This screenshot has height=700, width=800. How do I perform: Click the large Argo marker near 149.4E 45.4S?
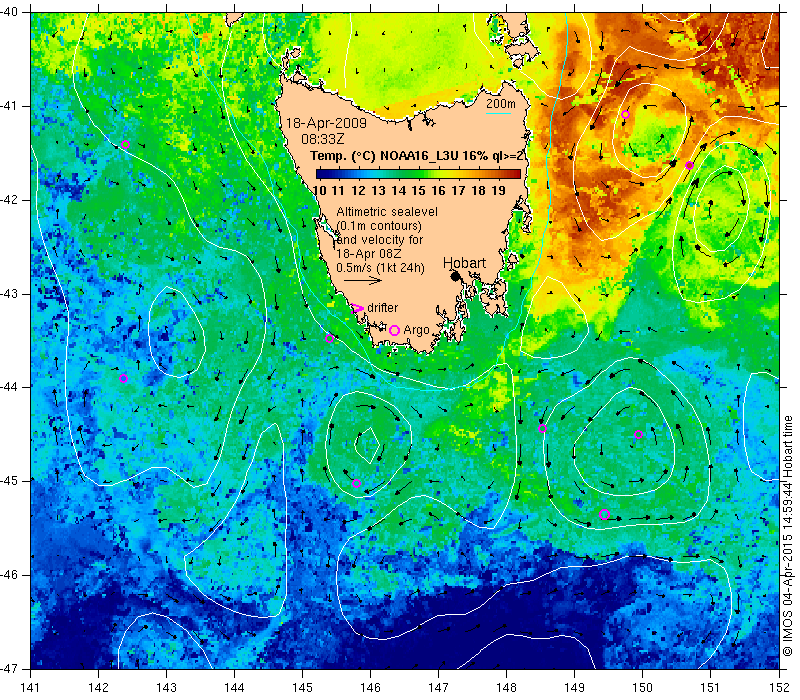click(604, 514)
